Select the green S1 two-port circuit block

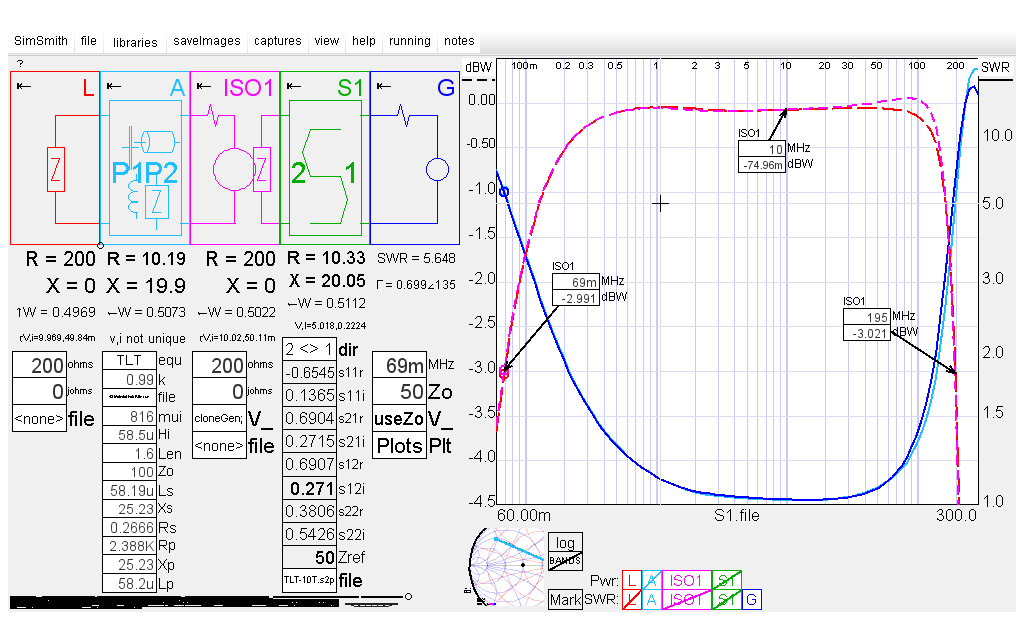[x=325, y=158]
